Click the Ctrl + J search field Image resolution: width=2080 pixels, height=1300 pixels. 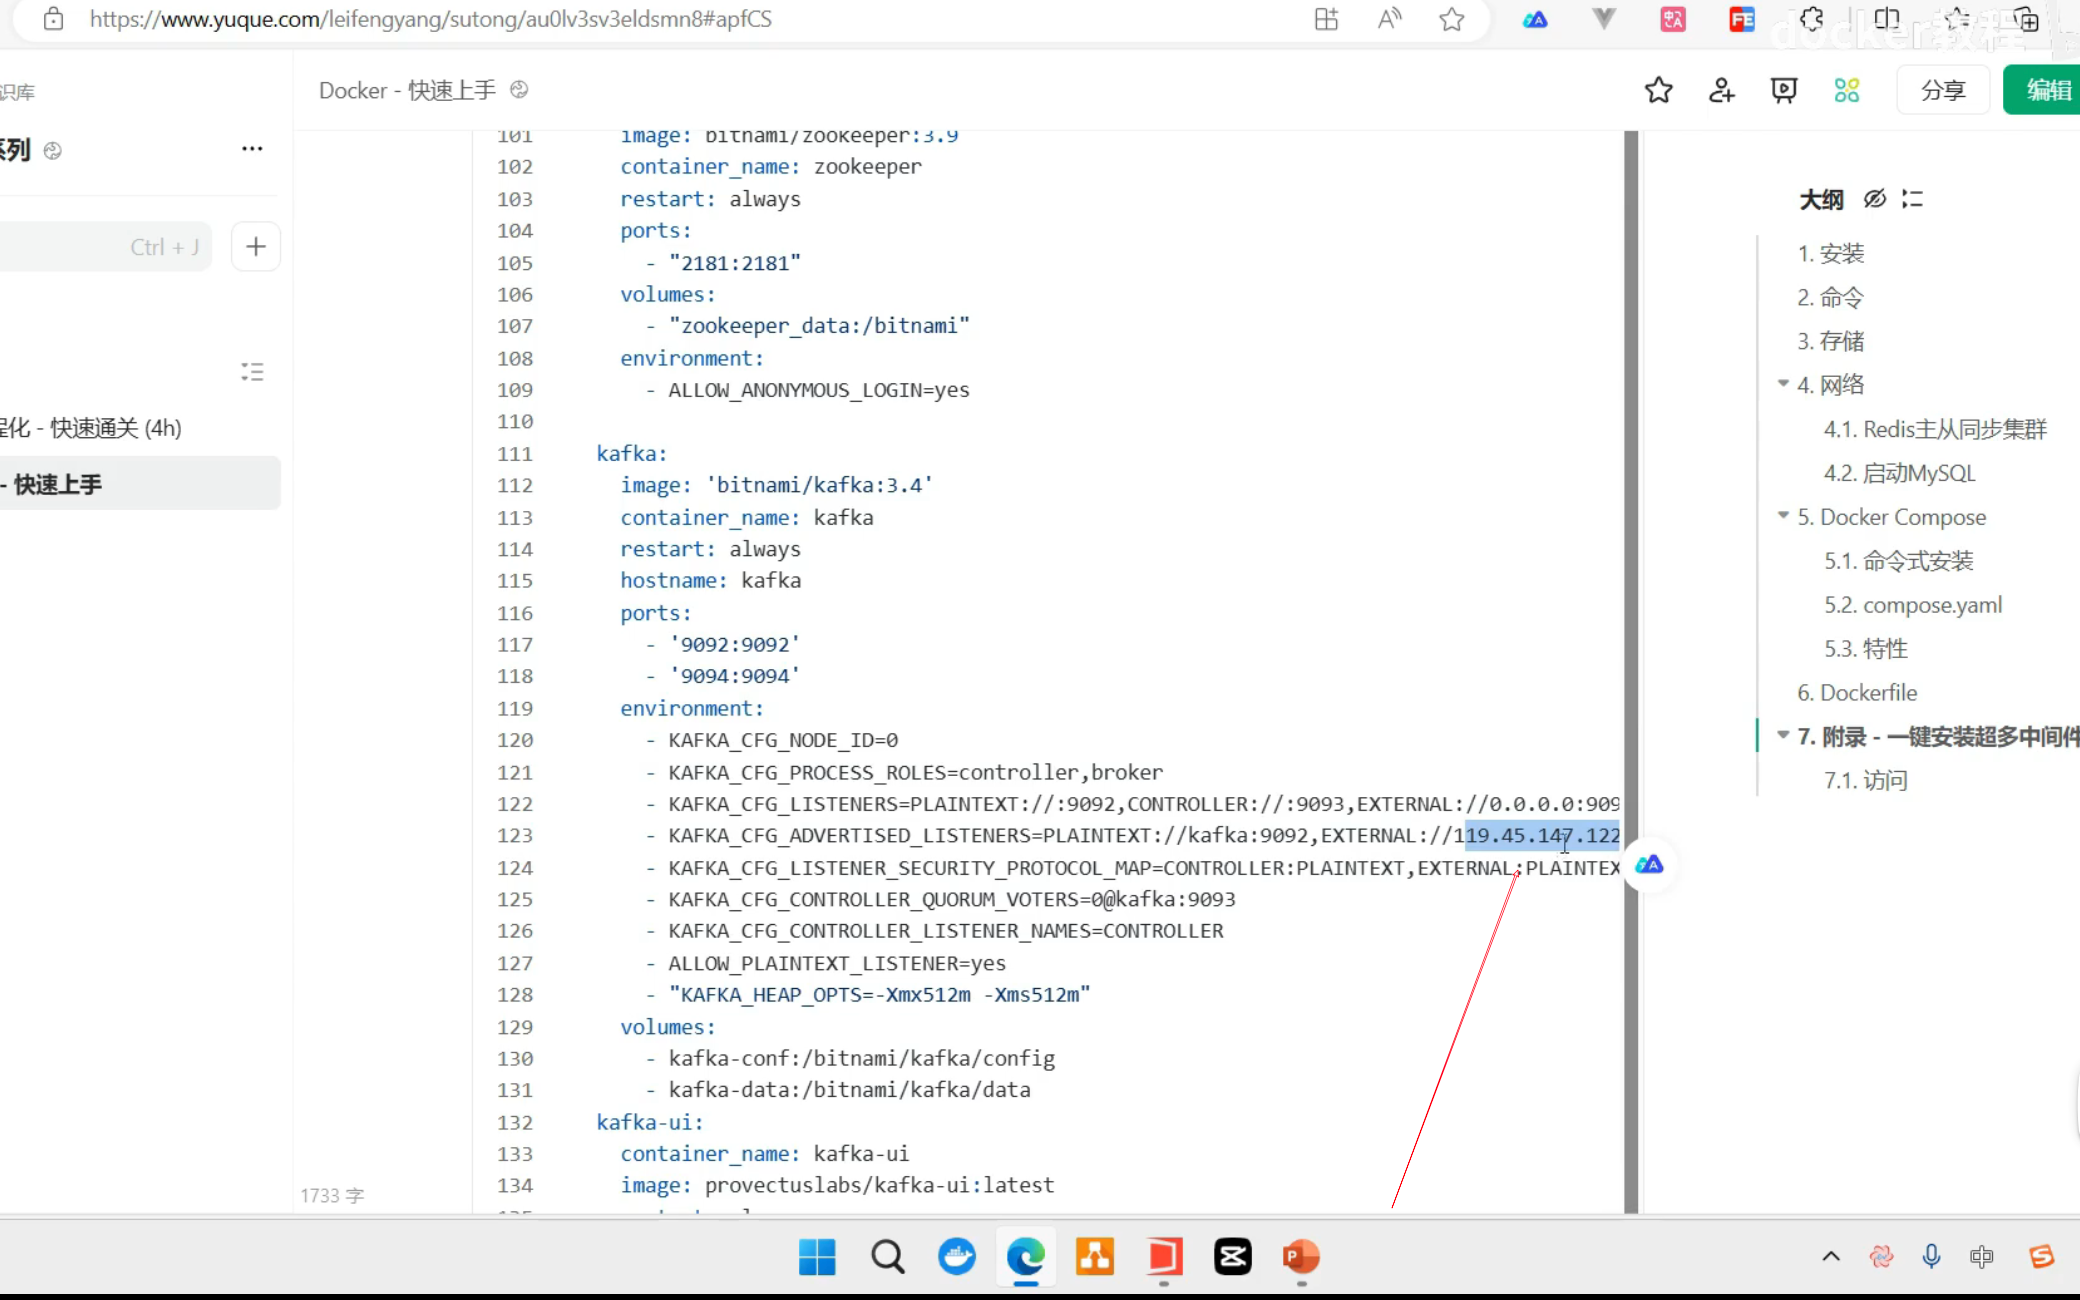(105, 247)
